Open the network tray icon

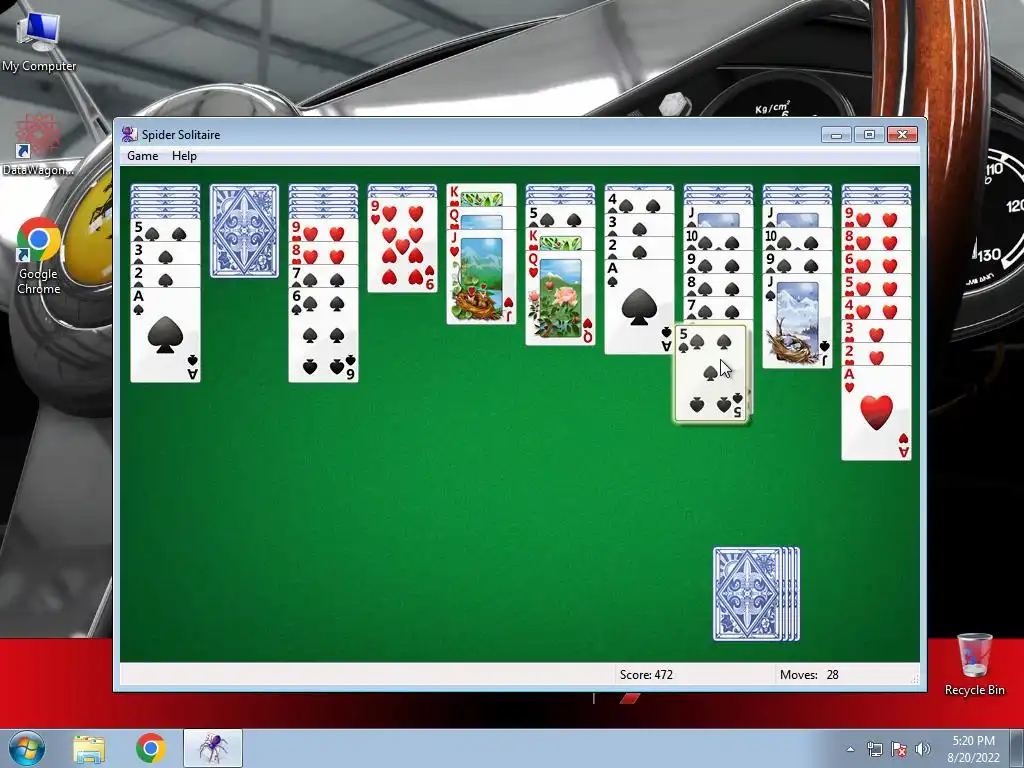coord(874,749)
